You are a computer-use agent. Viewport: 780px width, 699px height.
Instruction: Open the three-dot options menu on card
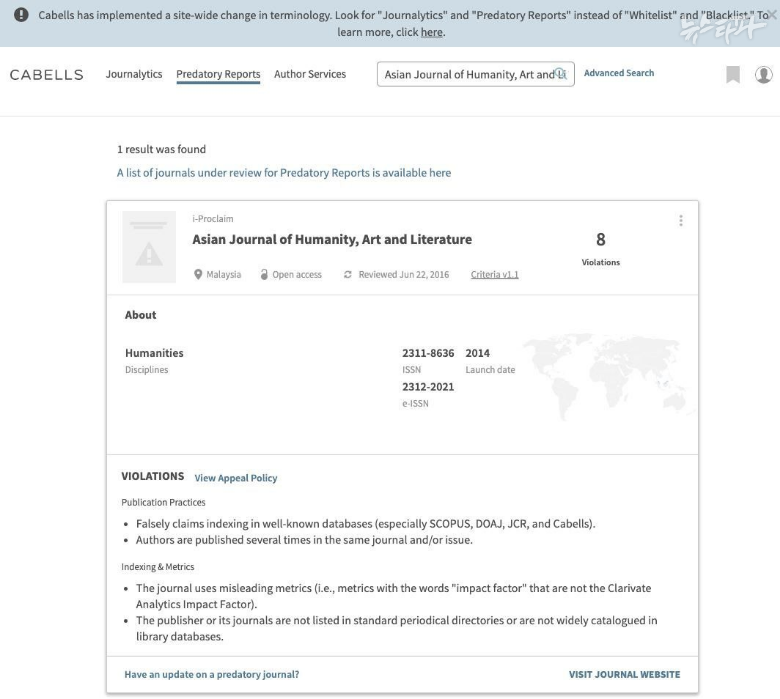[x=681, y=220]
